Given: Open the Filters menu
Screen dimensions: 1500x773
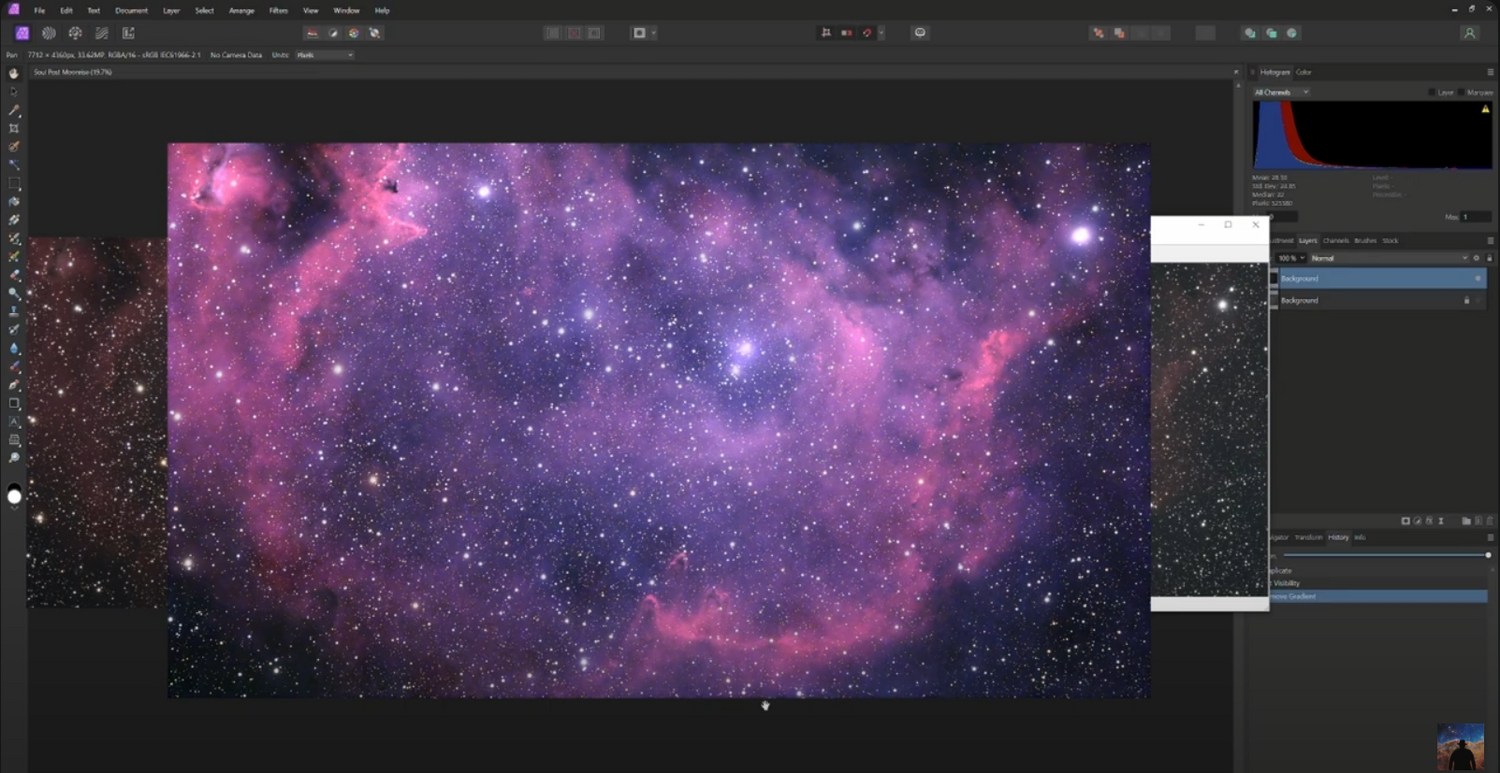Looking at the screenshot, I should point(278,10).
